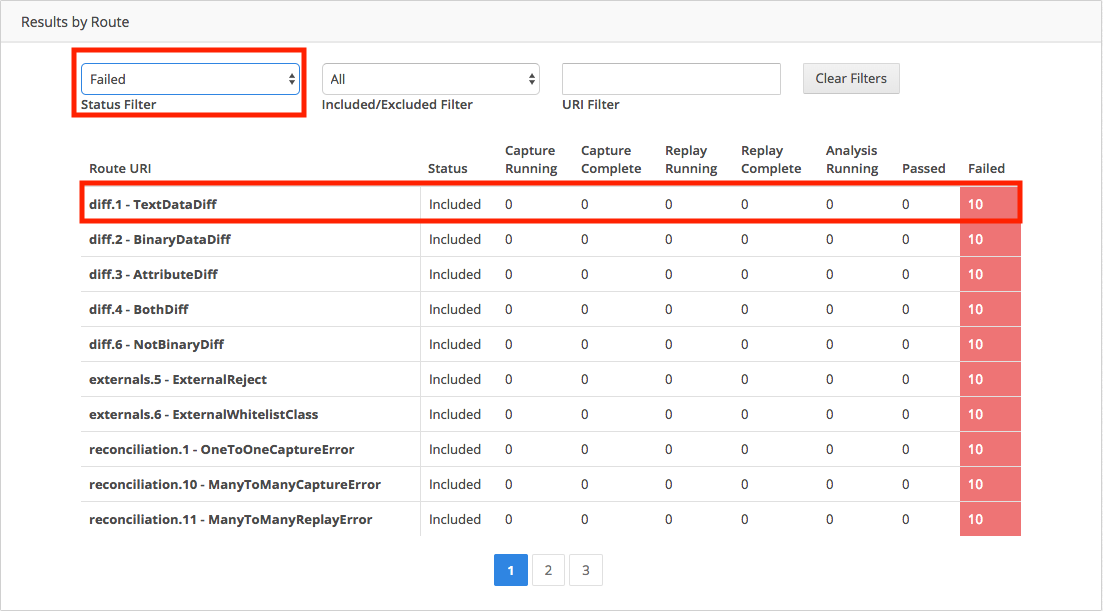Click the Failed count for reconciliation.1 - OneToOneCaptureError

pyautogui.click(x=990, y=449)
